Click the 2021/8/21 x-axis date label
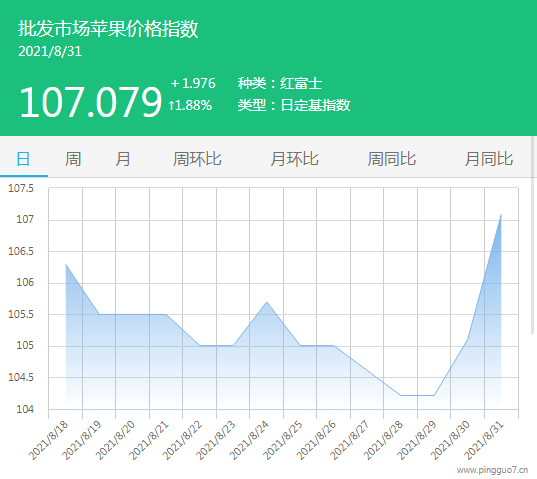 tap(149, 441)
